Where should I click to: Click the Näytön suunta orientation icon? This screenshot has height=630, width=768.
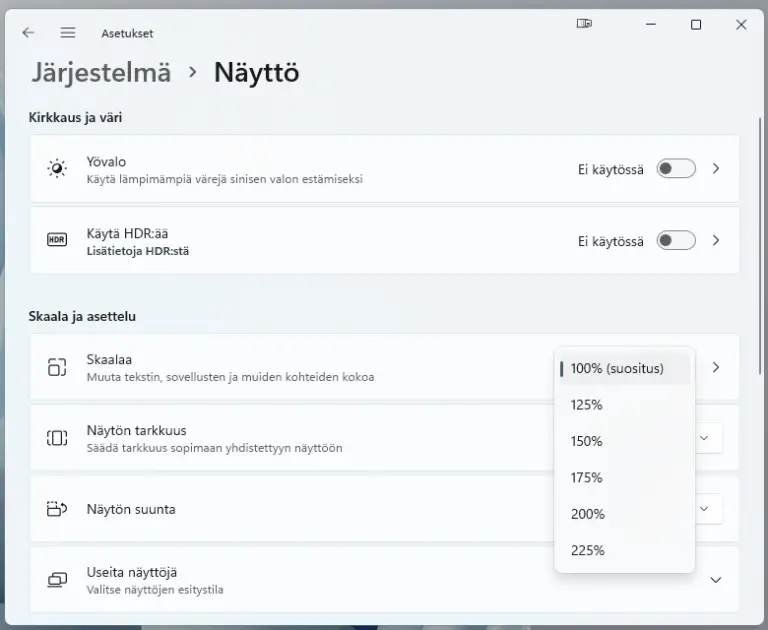coord(57,509)
